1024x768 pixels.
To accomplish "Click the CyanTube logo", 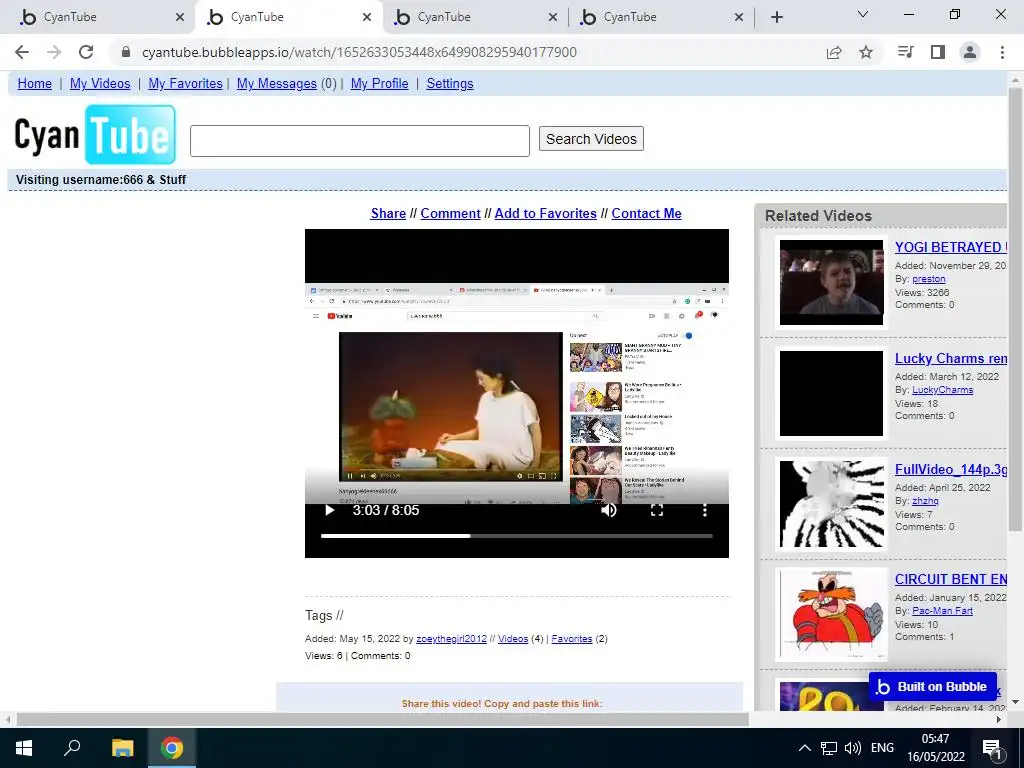I will point(95,135).
